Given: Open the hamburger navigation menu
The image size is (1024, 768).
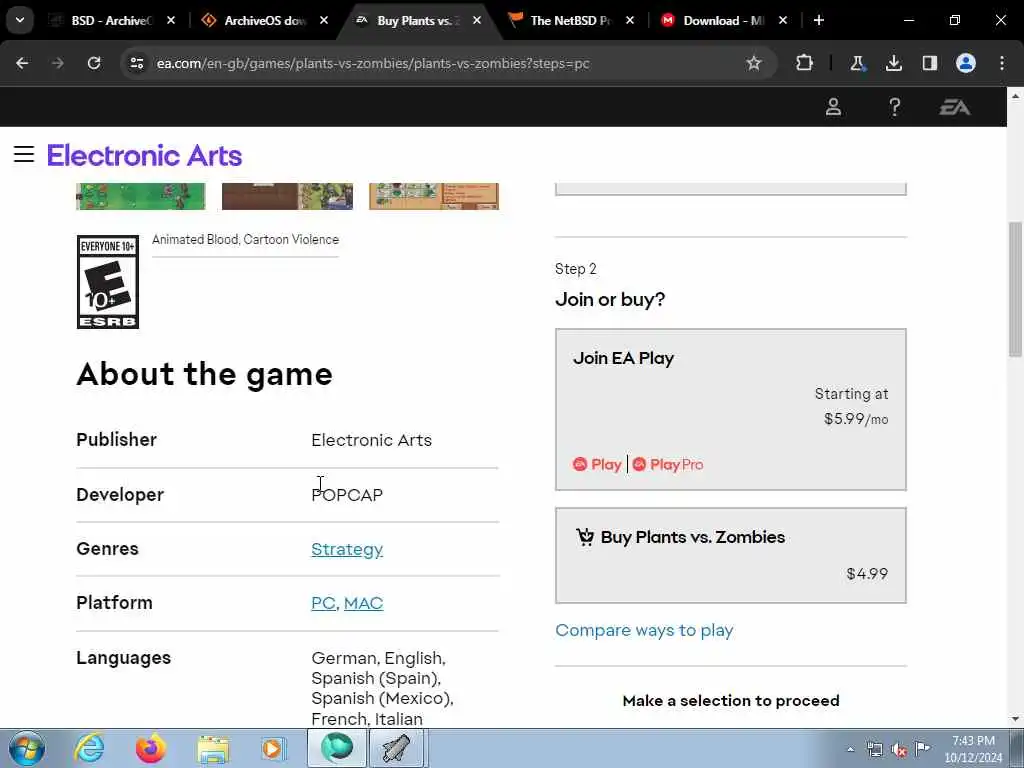Looking at the screenshot, I should coord(24,155).
